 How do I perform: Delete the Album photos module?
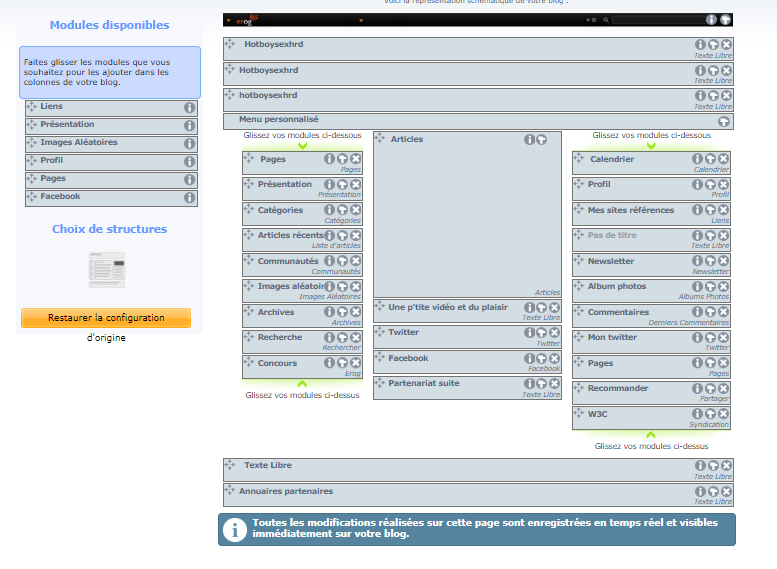point(723,286)
